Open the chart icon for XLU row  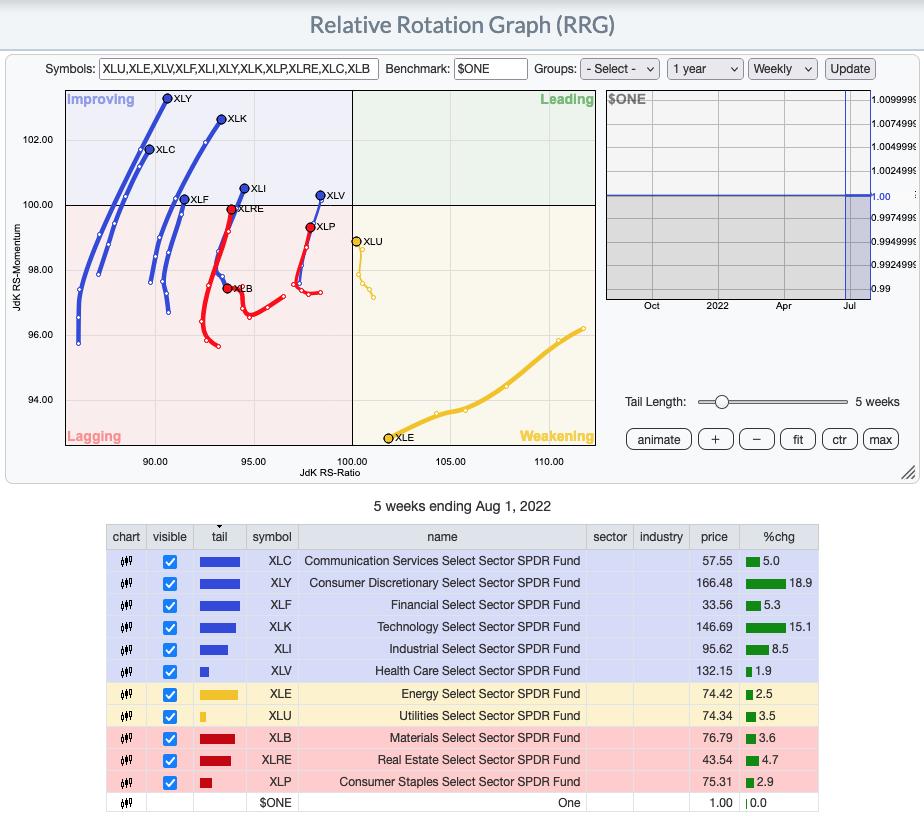coord(126,716)
